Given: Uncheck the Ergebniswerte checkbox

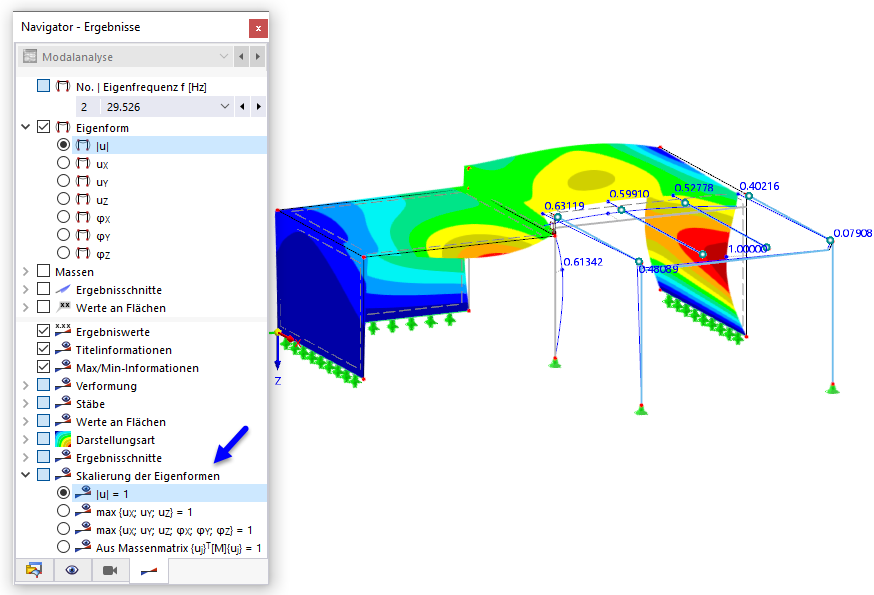Looking at the screenshot, I should click(x=43, y=331).
